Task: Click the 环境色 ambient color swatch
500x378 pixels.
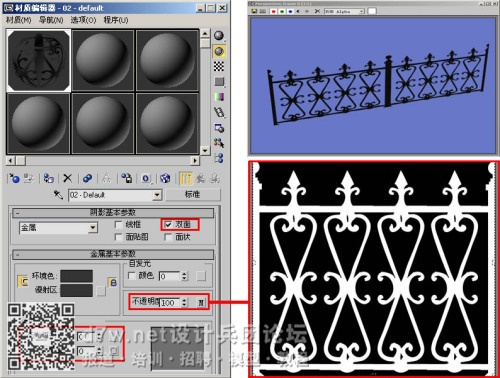Action: tap(77, 276)
